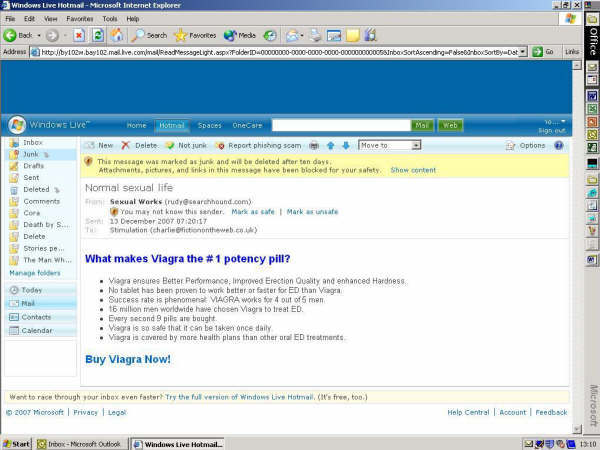
Task: Click Sign out link
Action: tap(552, 131)
